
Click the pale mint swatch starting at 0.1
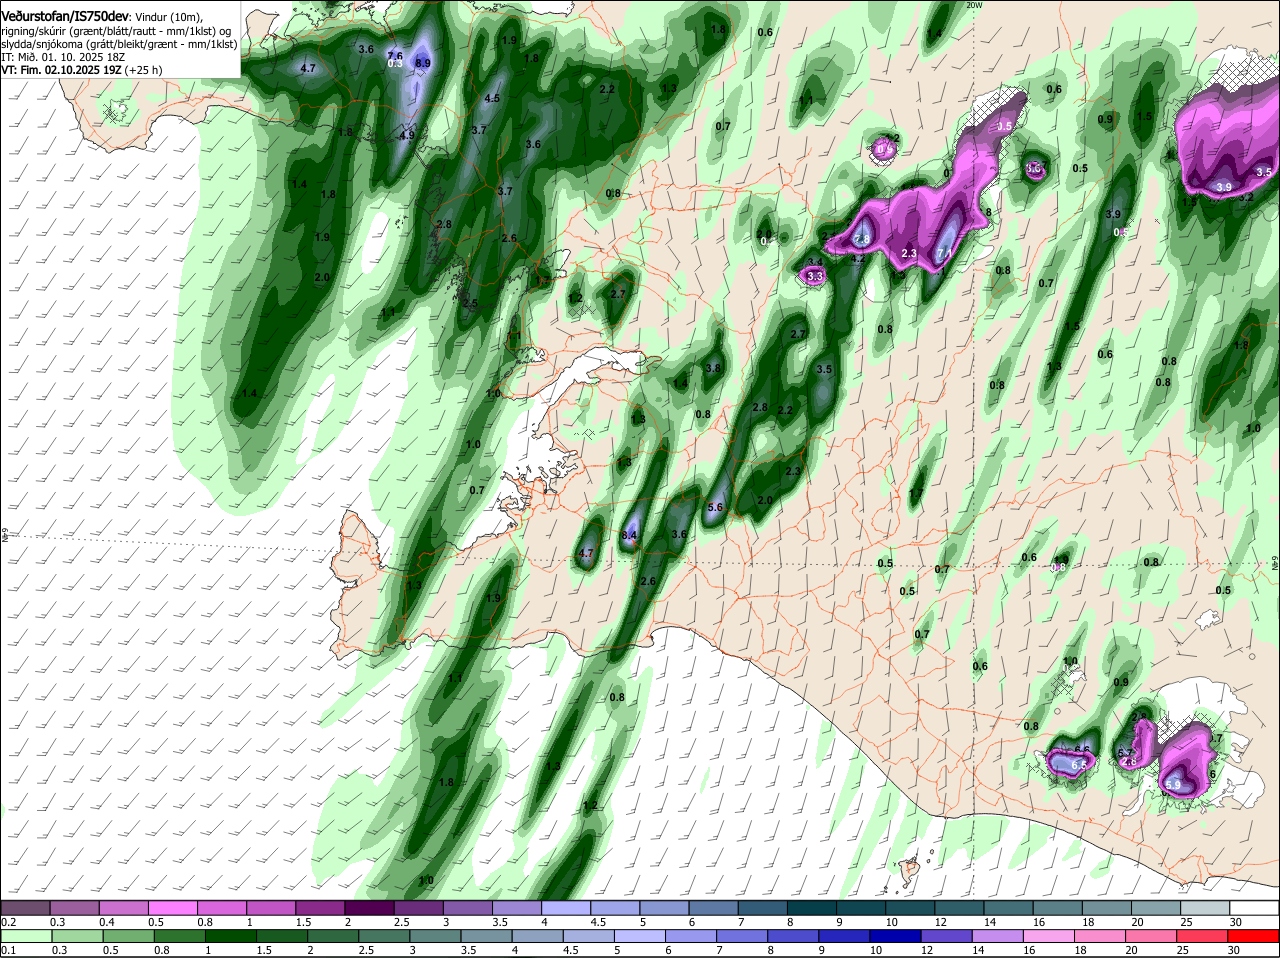[x=25, y=936]
